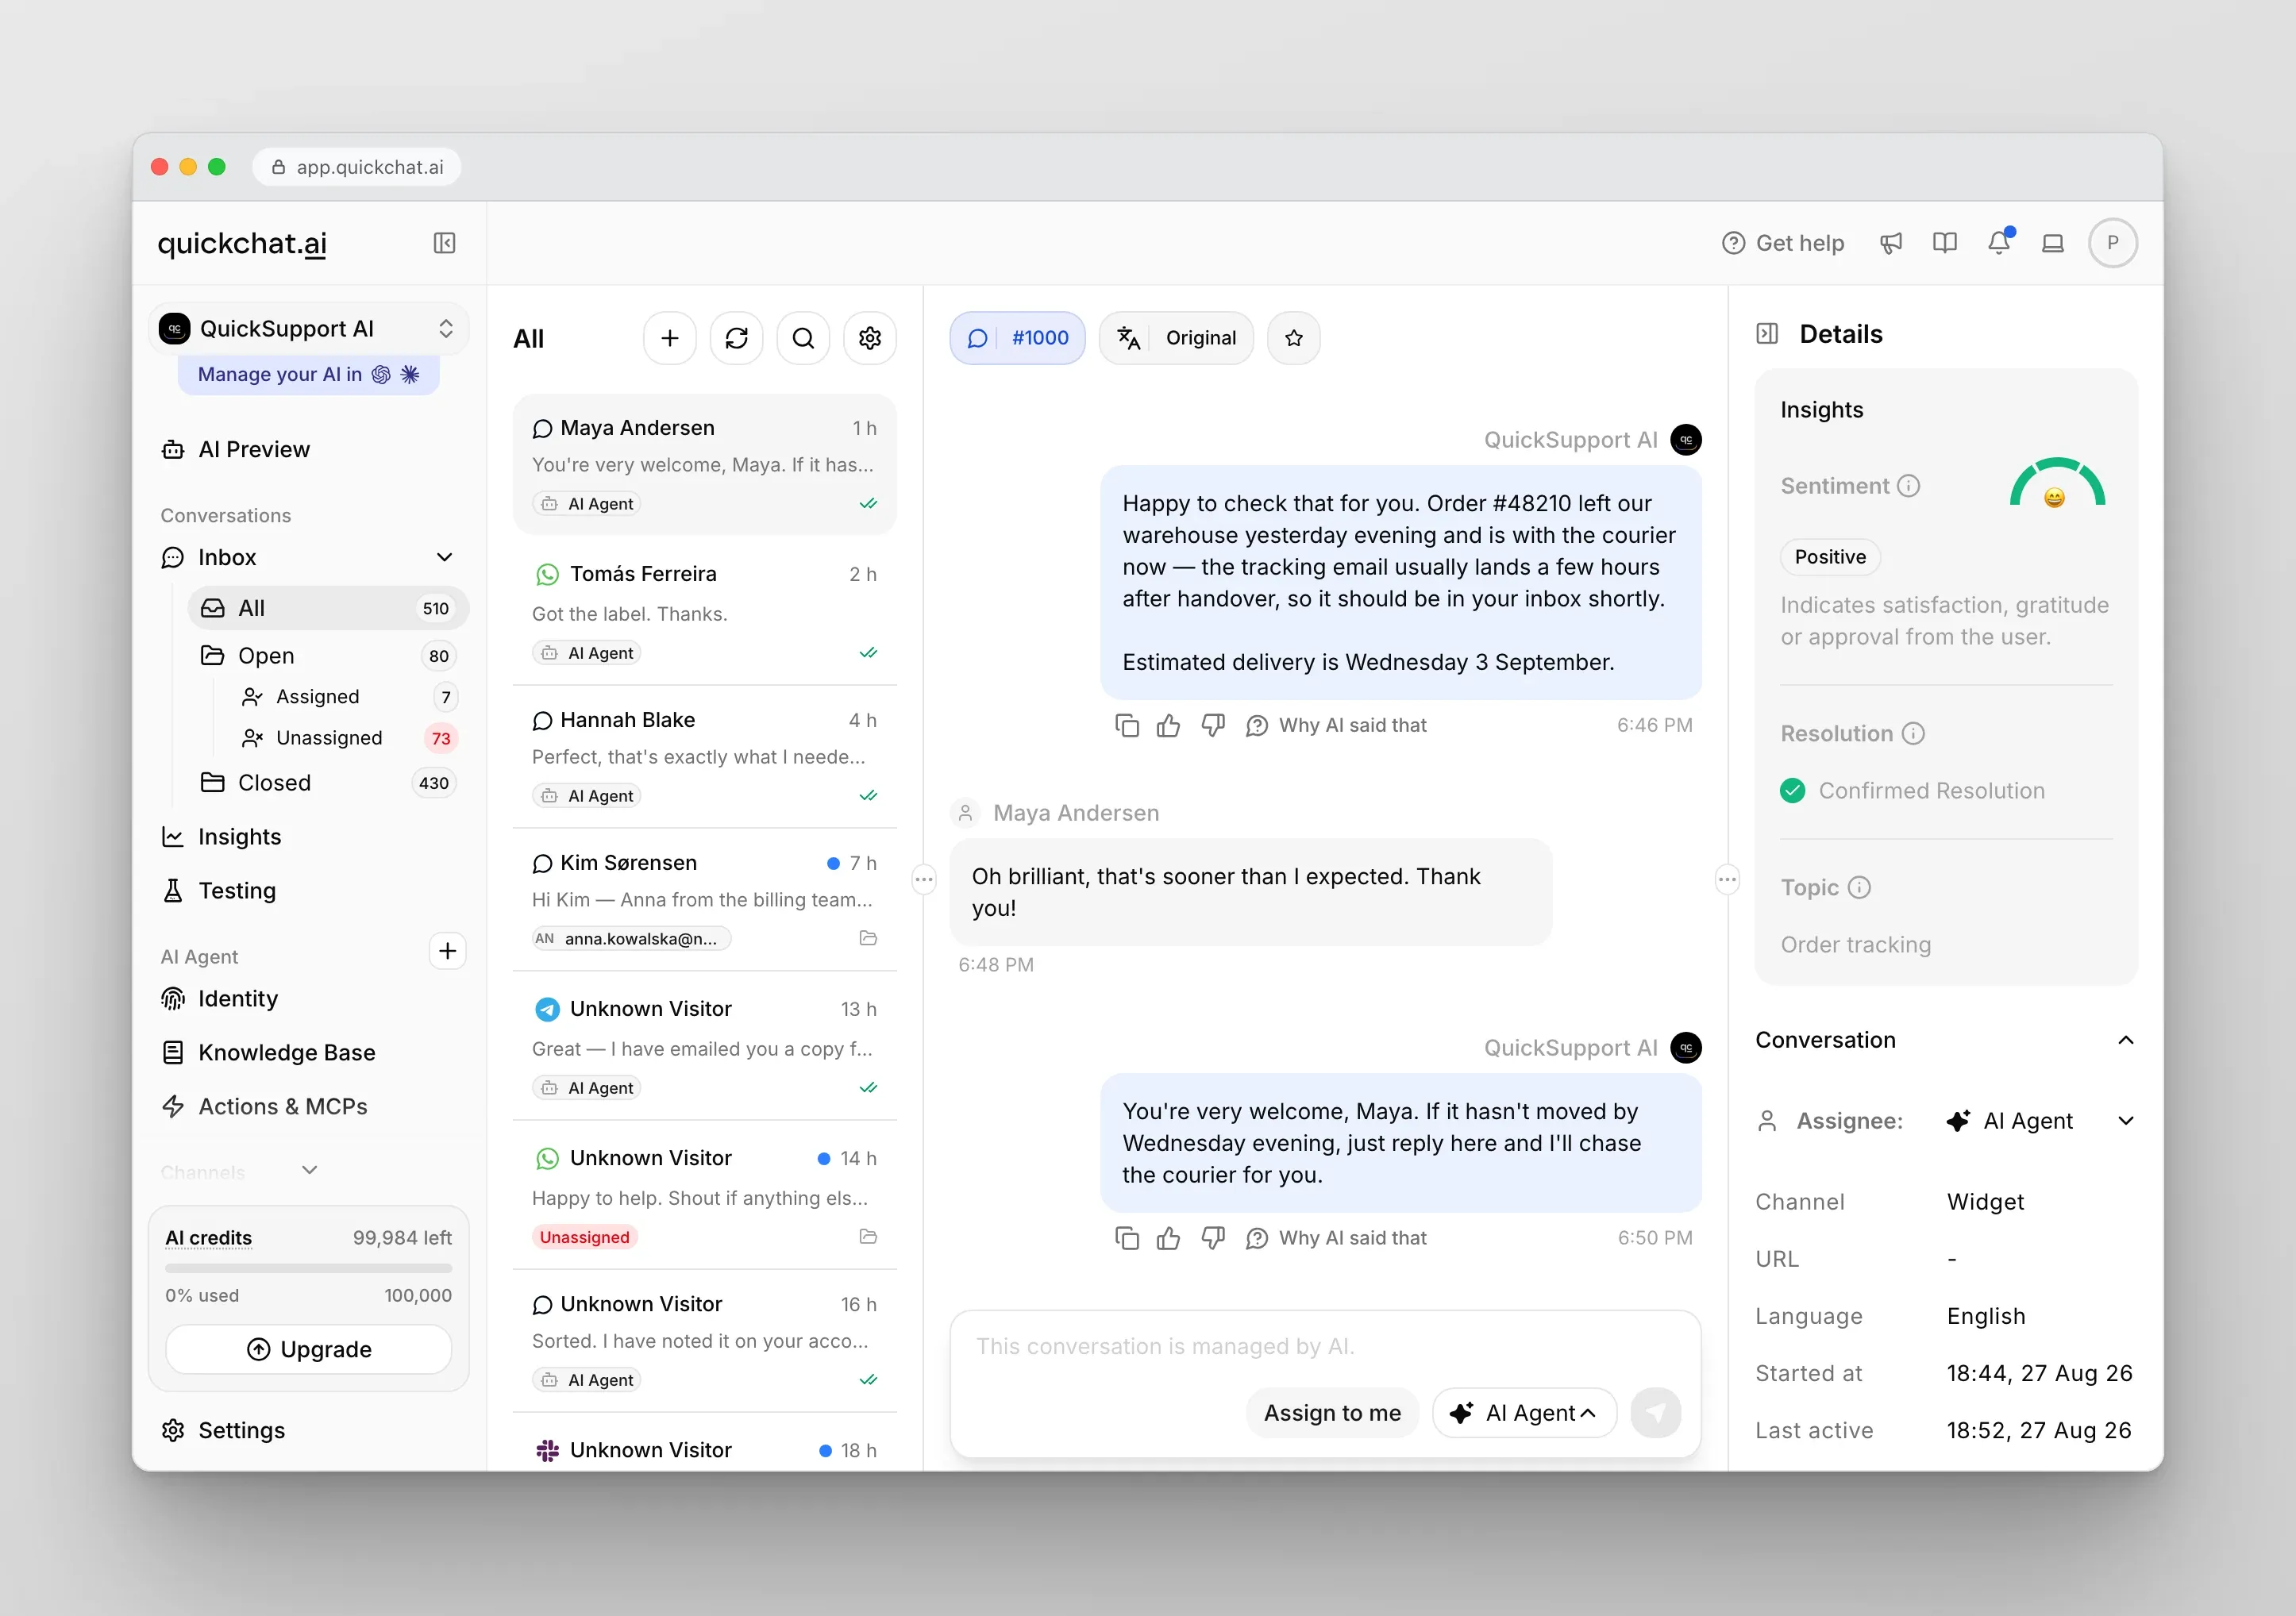Expand the Channels section chevron
This screenshot has width=2296, height=1616.
[310, 1170]
